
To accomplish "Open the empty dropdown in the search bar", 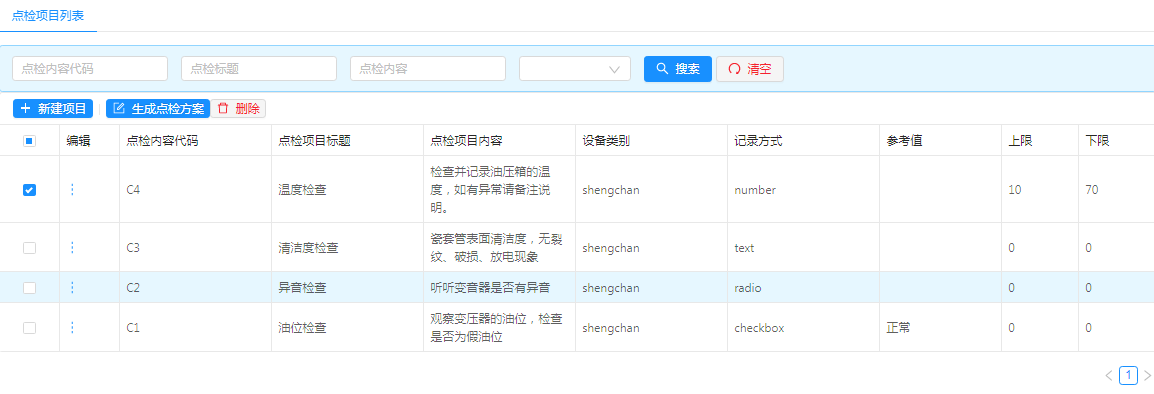I will [x=575, y=68].
